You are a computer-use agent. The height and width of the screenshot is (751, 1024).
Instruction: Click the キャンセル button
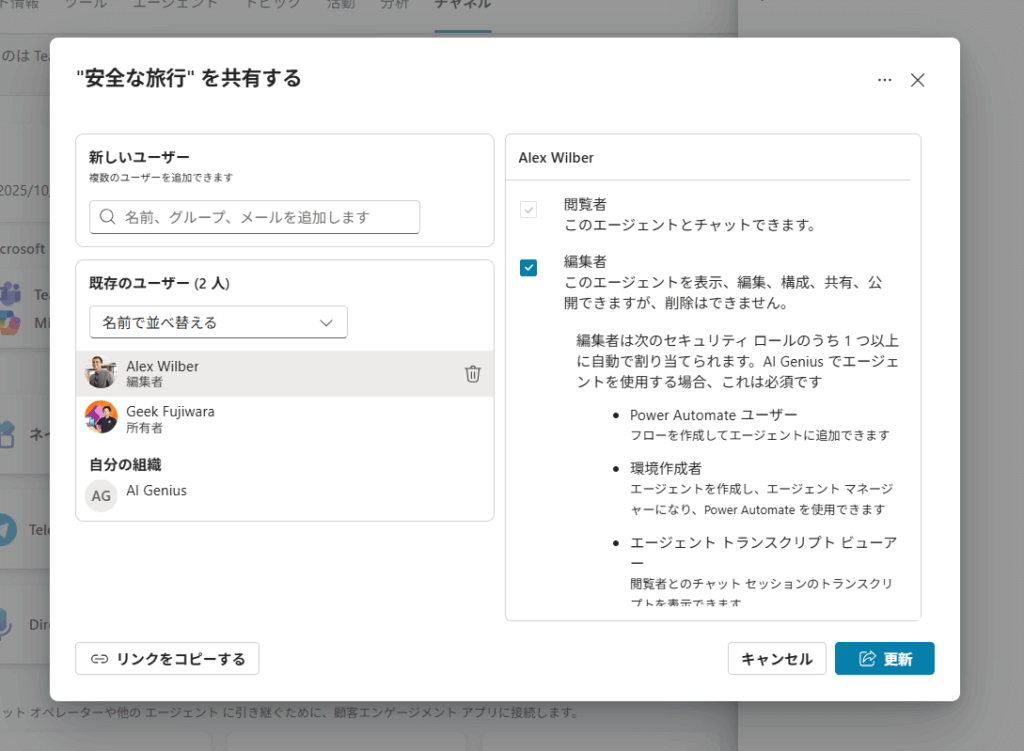(776, 659)
